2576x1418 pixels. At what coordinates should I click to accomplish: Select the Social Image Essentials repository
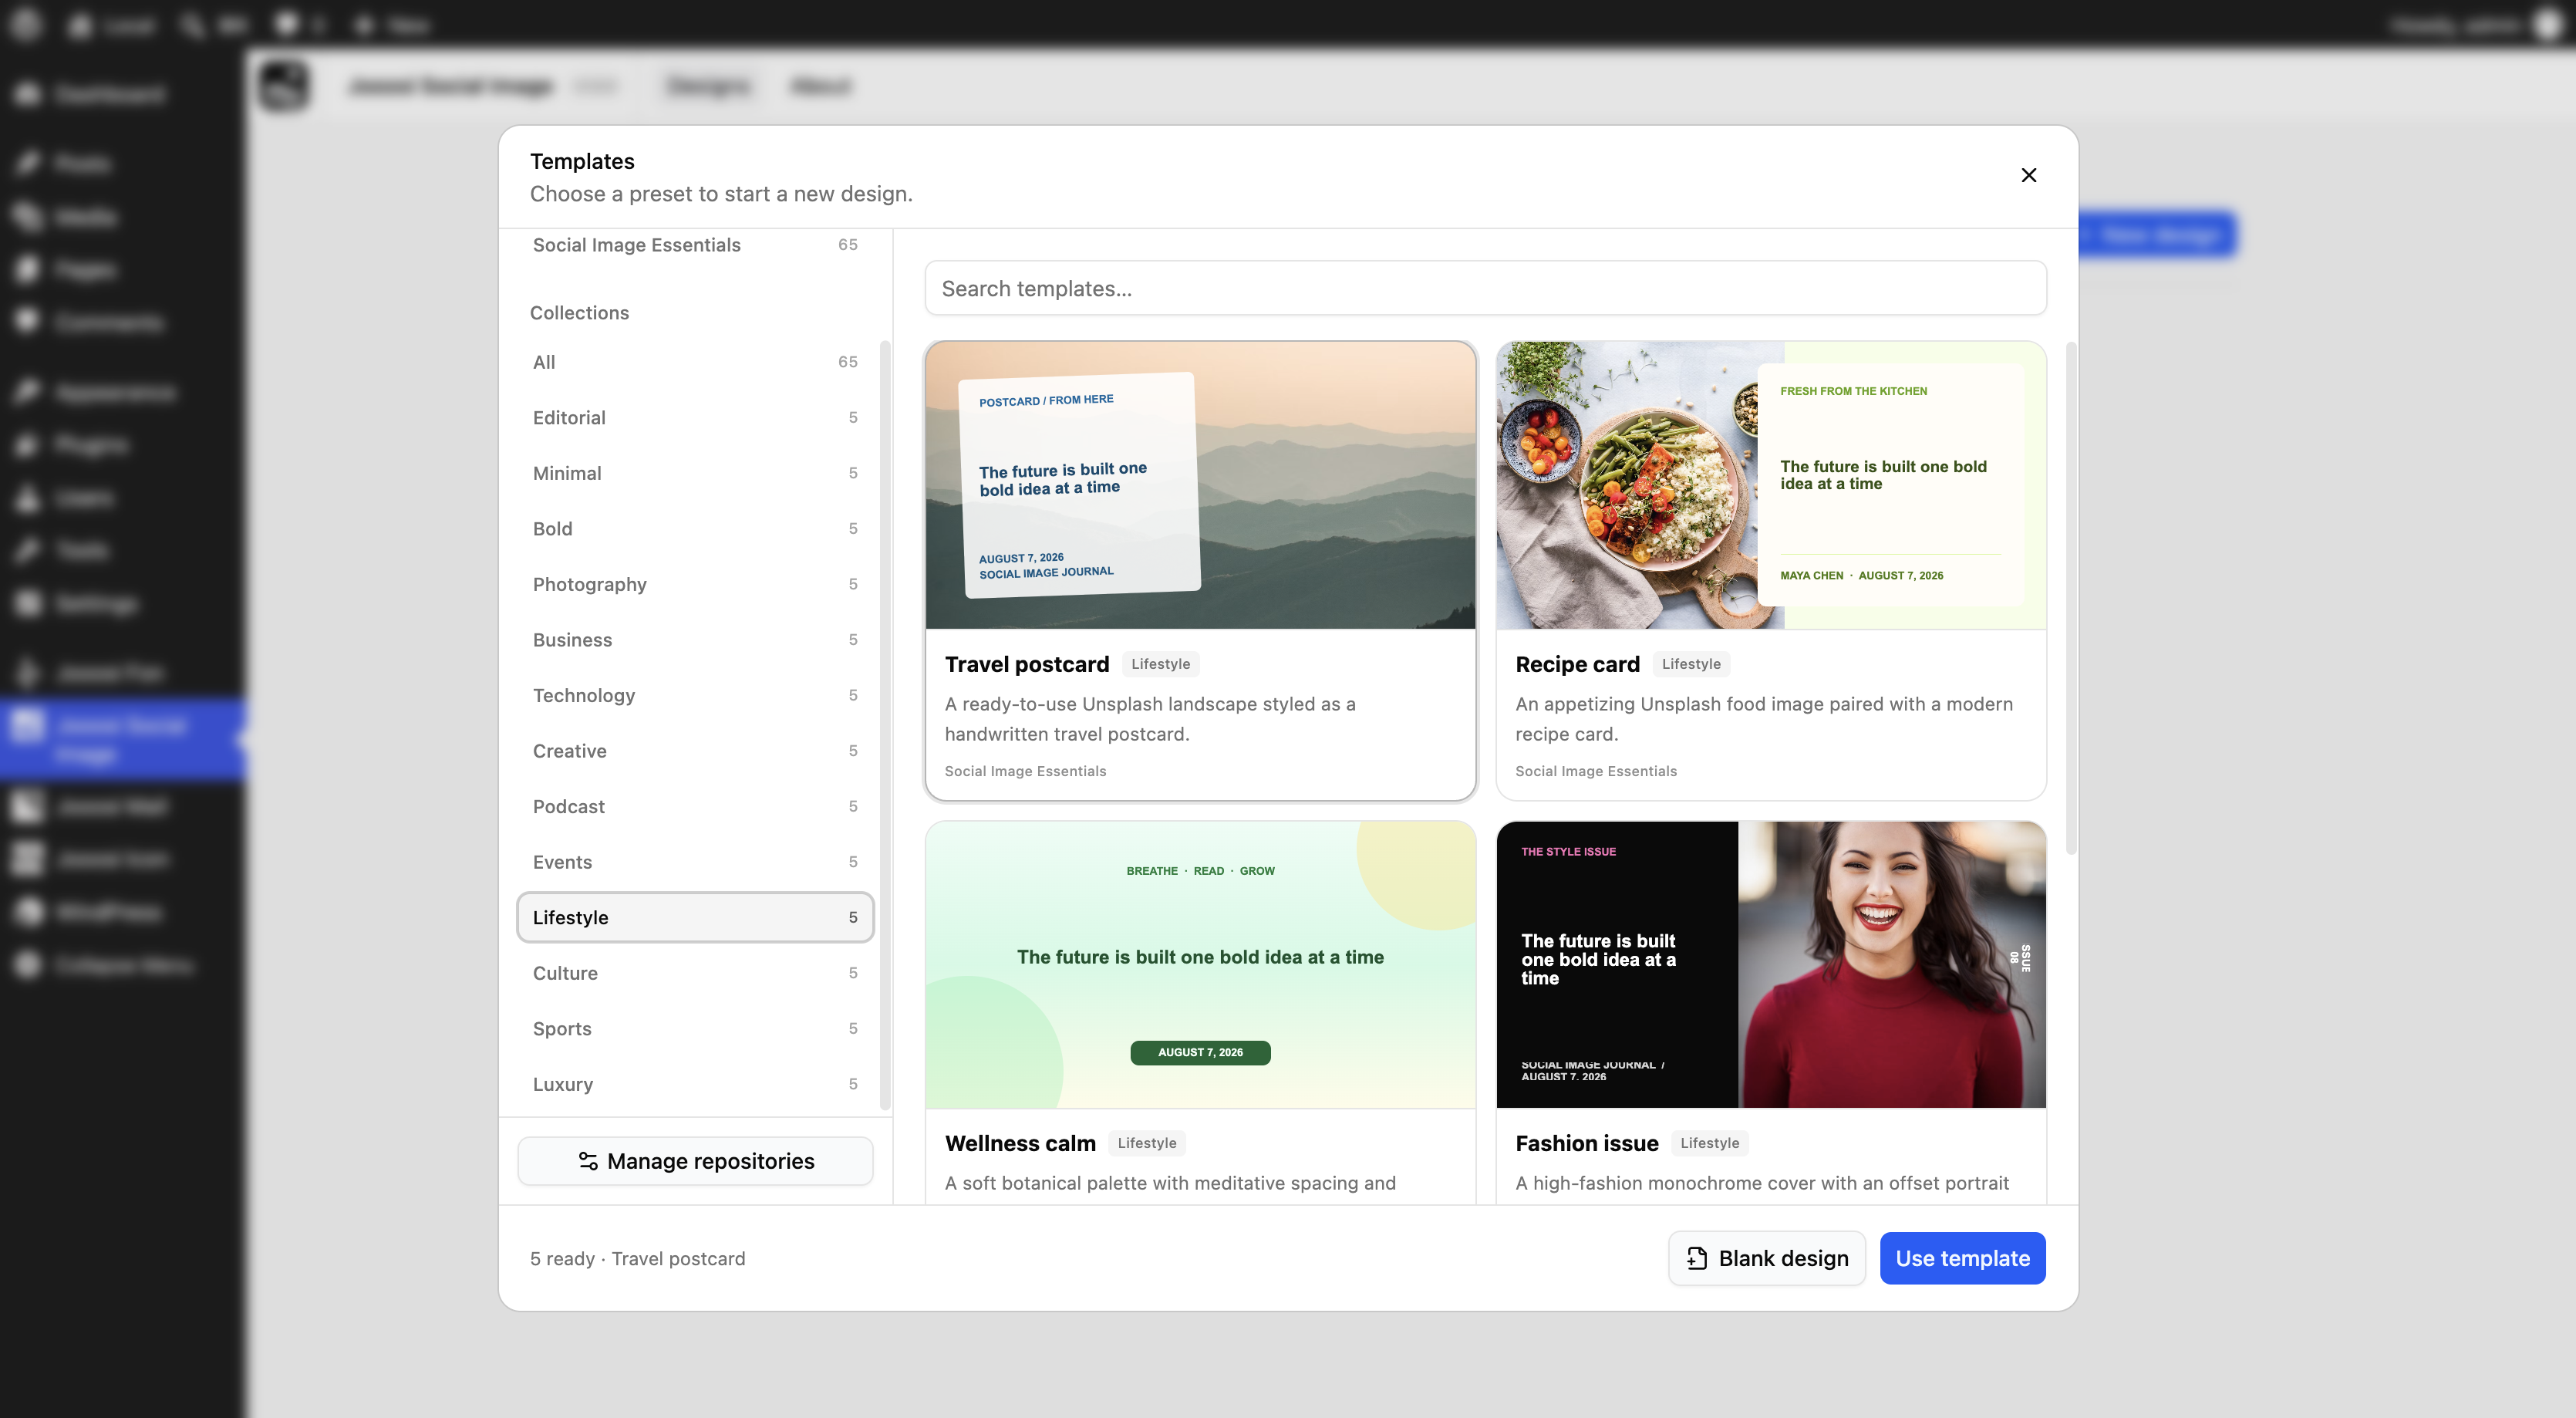695,245
